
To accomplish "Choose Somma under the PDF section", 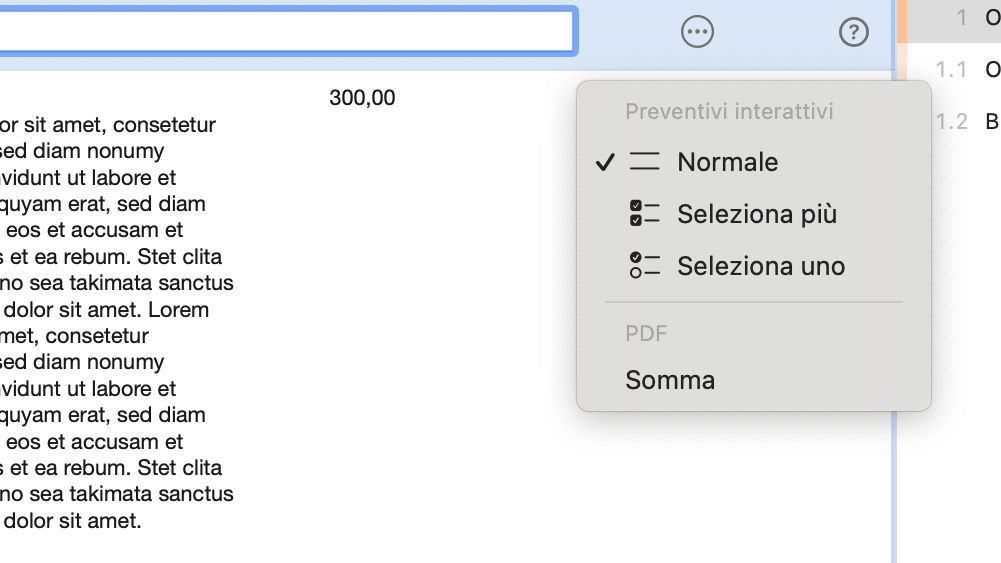I will pos(670,380).
